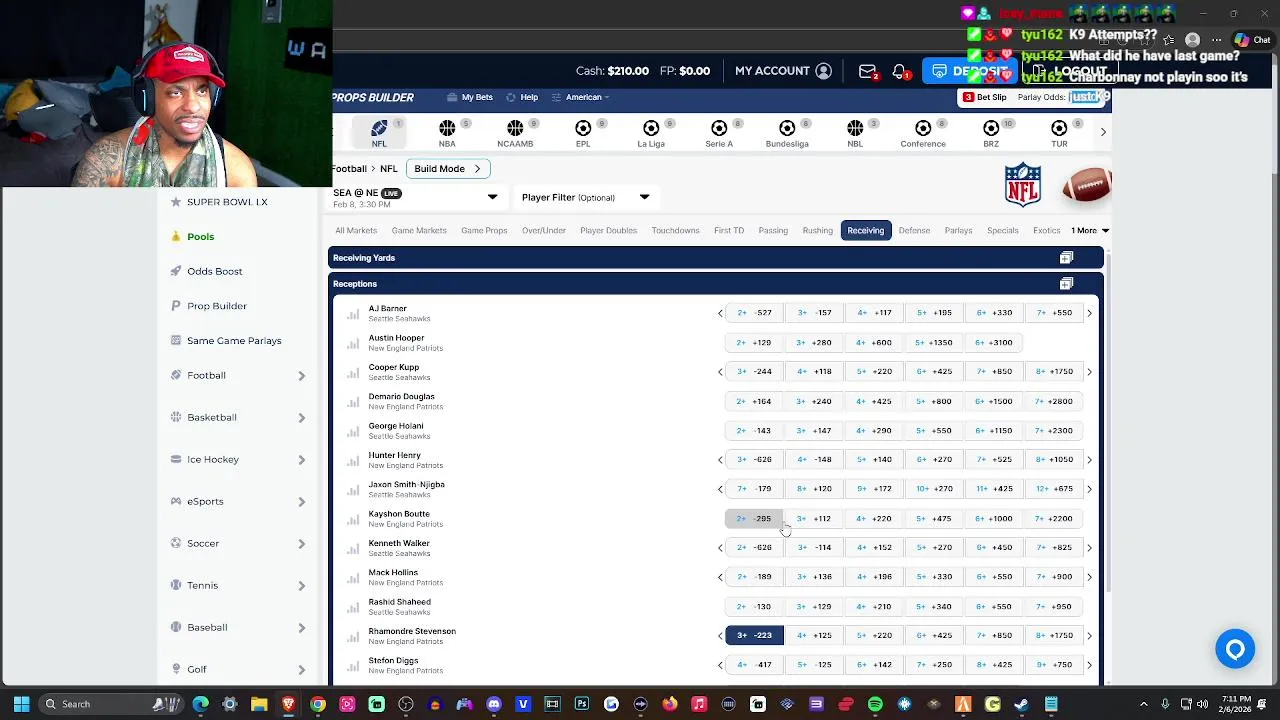Open My Bets link

(470, 97)
